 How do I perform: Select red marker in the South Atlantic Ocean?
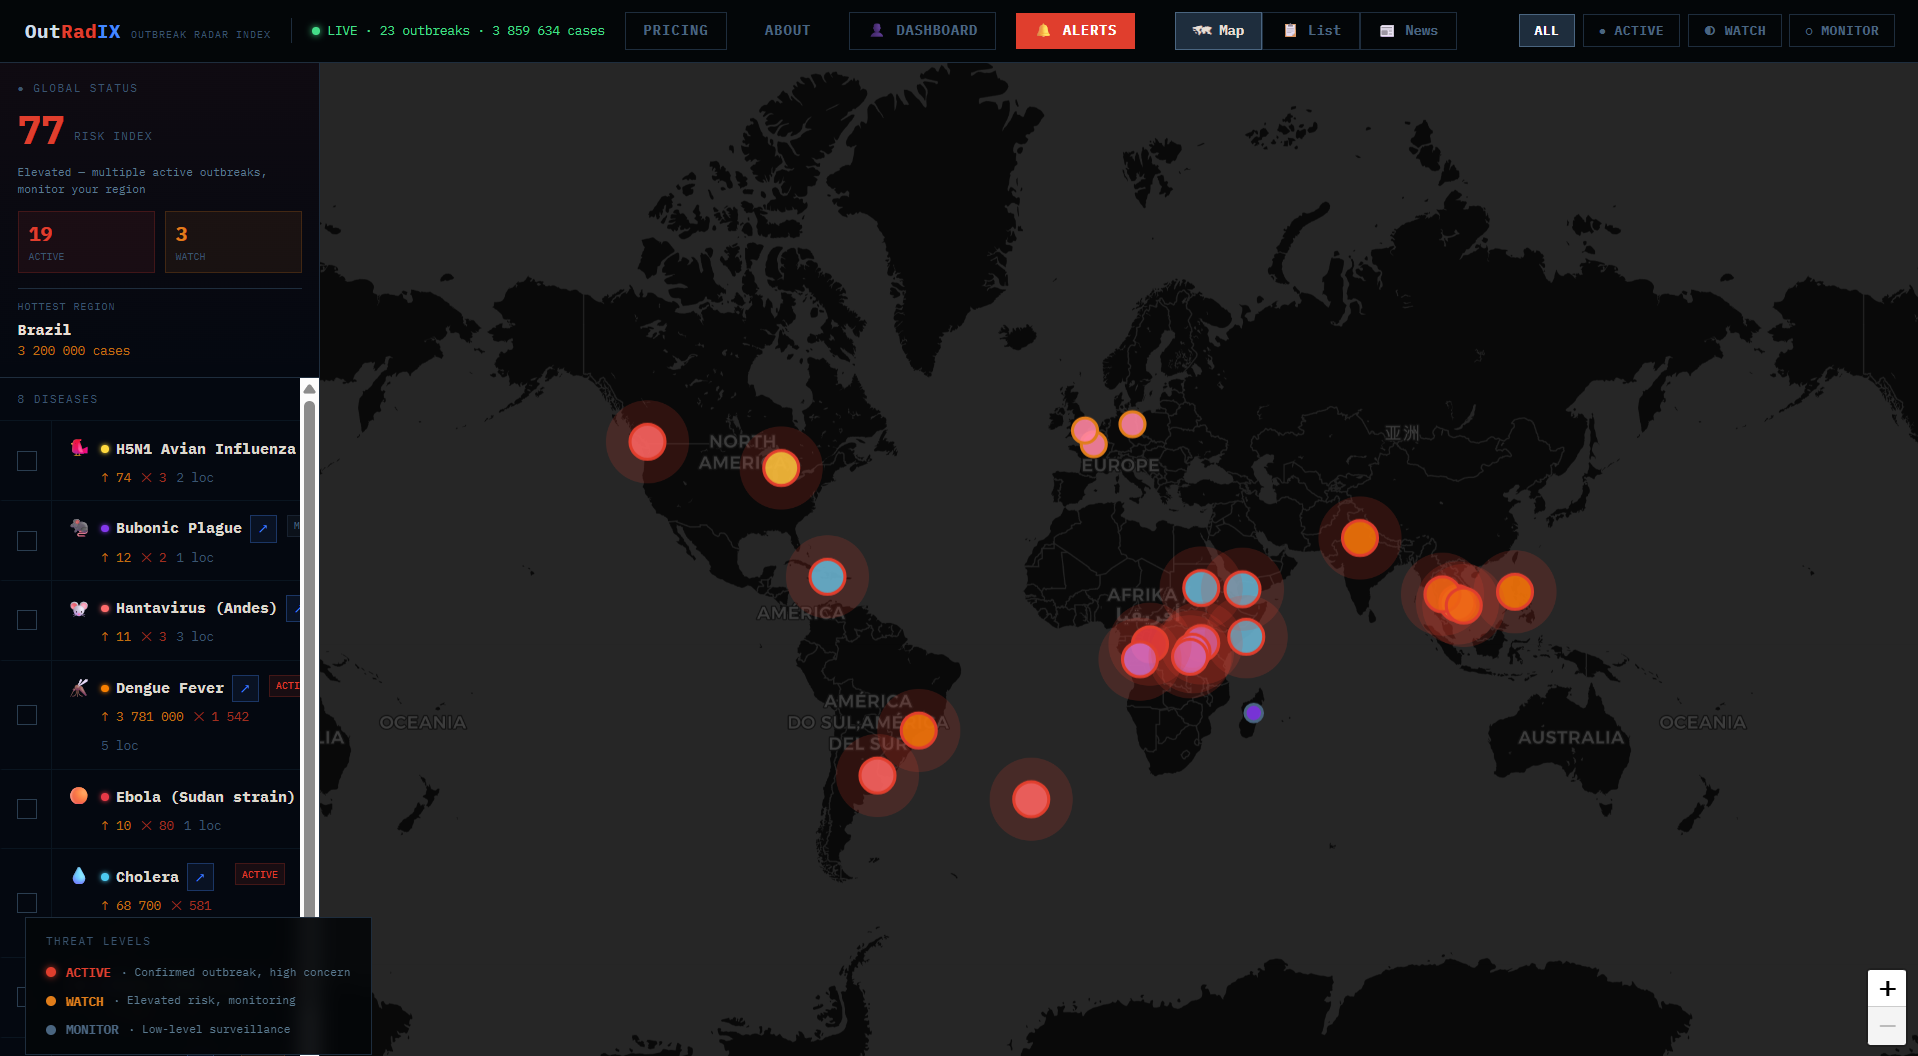pos(1031,799)
